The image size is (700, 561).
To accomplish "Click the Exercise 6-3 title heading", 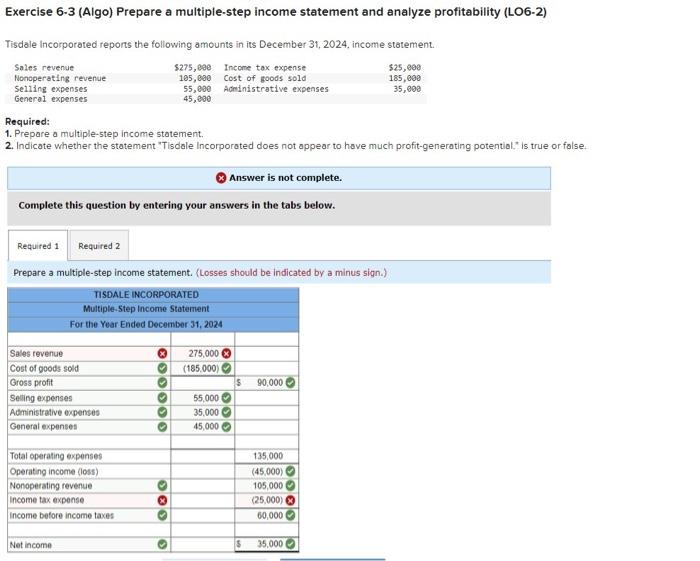I will tap(275, 12).
